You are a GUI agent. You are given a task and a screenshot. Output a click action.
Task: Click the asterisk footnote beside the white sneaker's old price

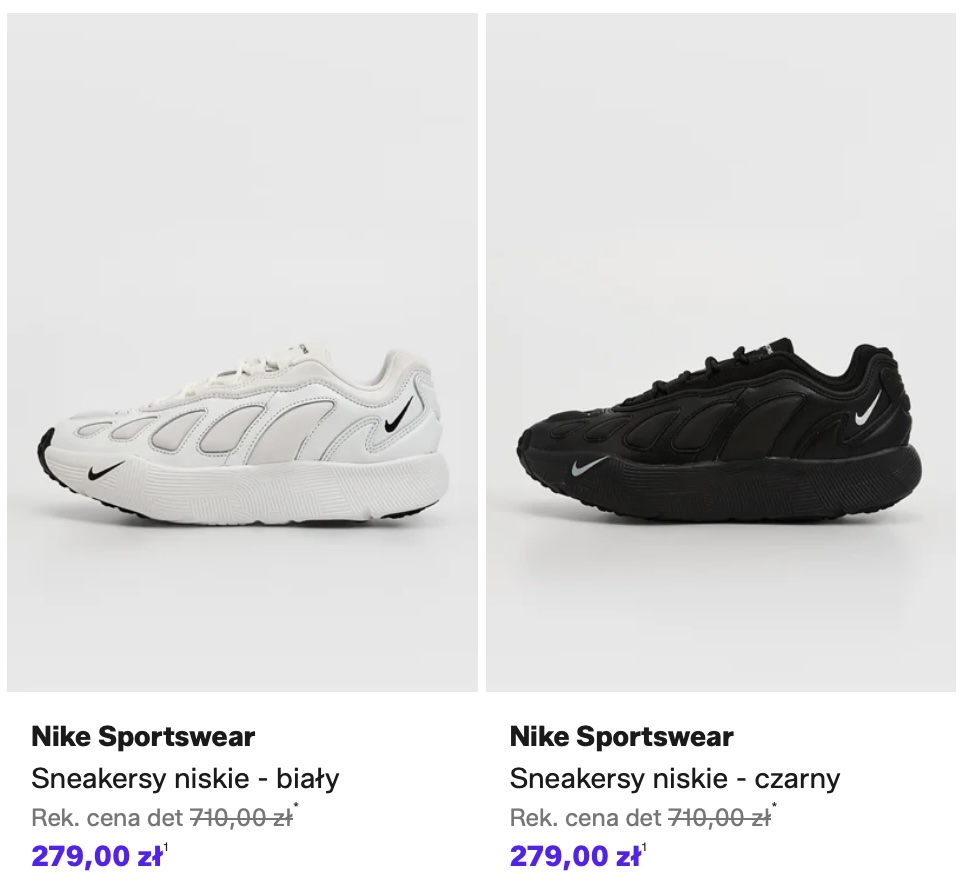pyautogui.click(x=296, y=809)
